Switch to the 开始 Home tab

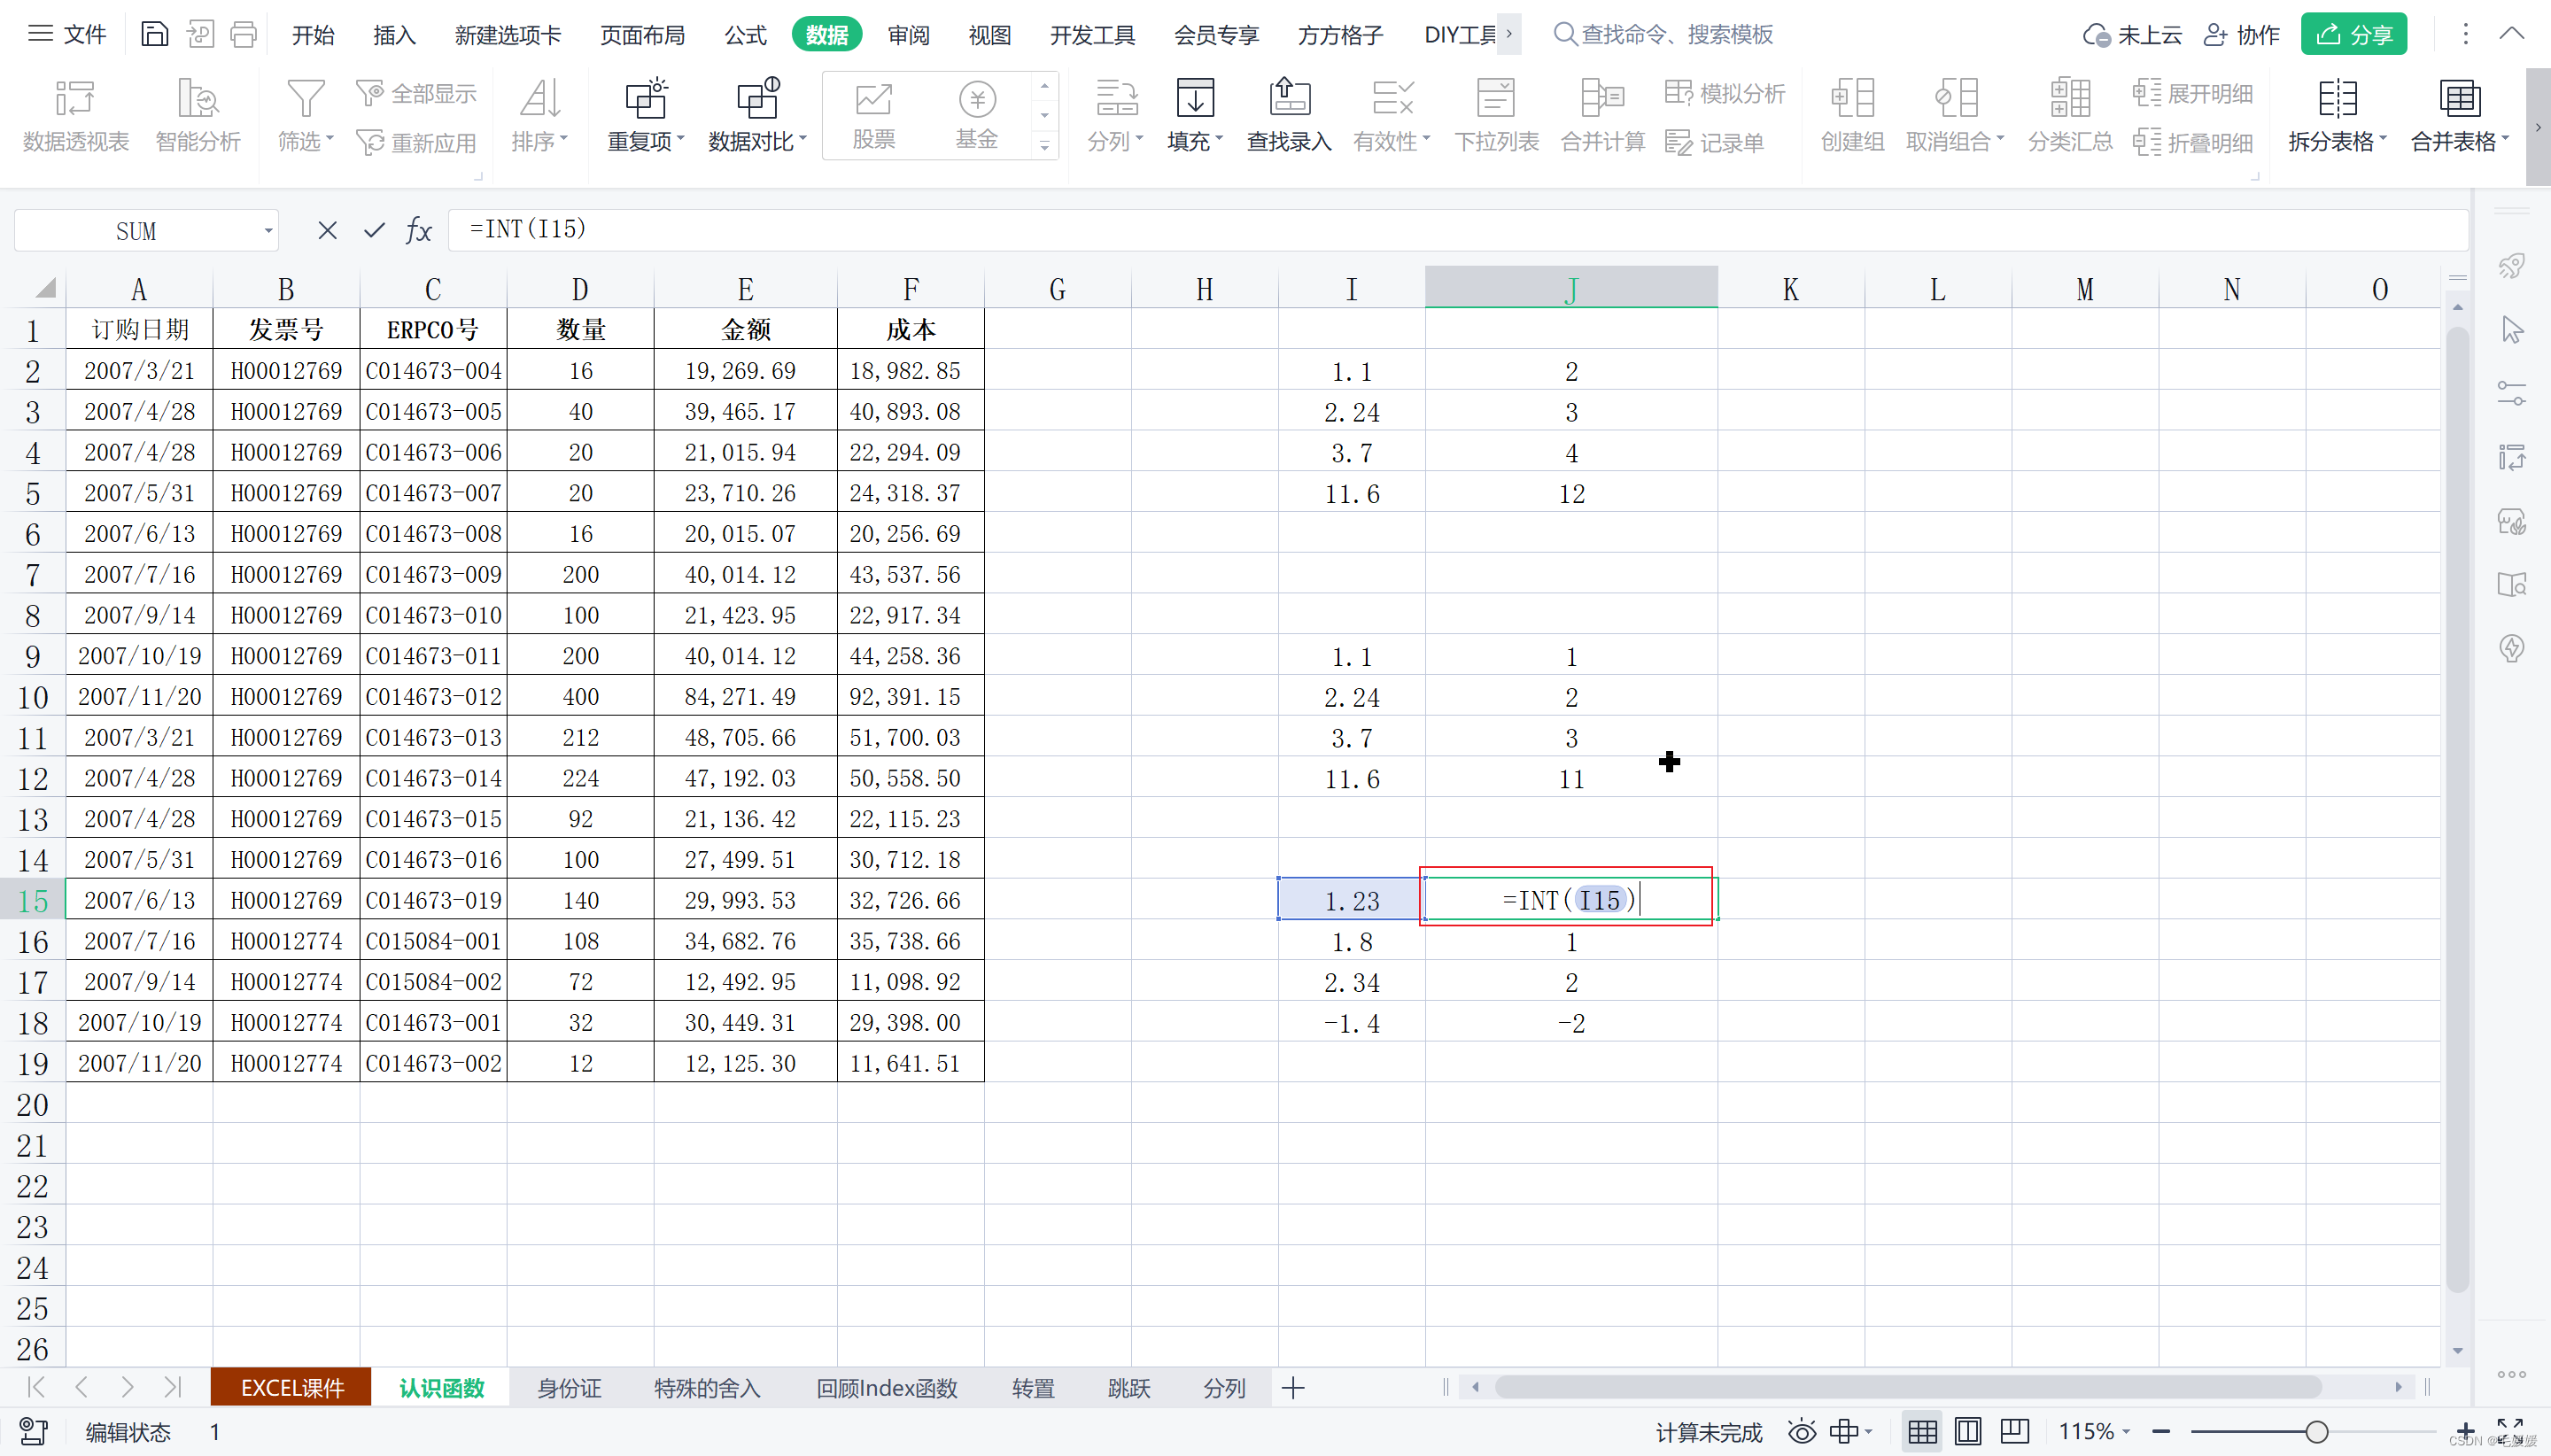pos(313,35)
